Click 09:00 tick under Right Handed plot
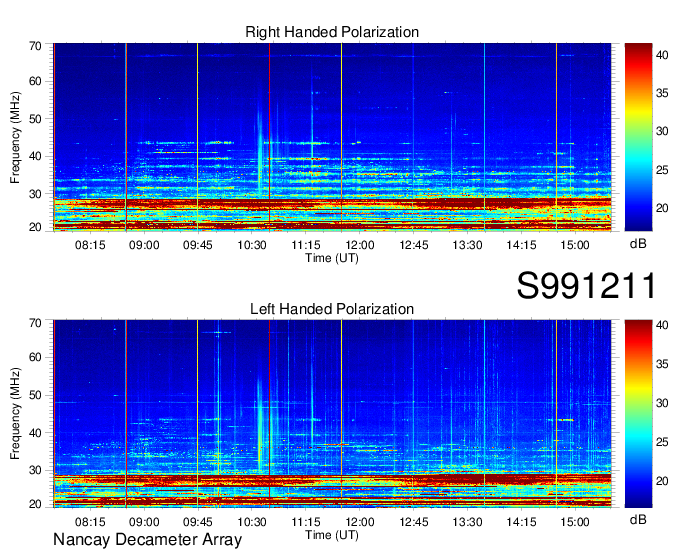The width and height of the screenshot is (680, 552). (144, 245)
